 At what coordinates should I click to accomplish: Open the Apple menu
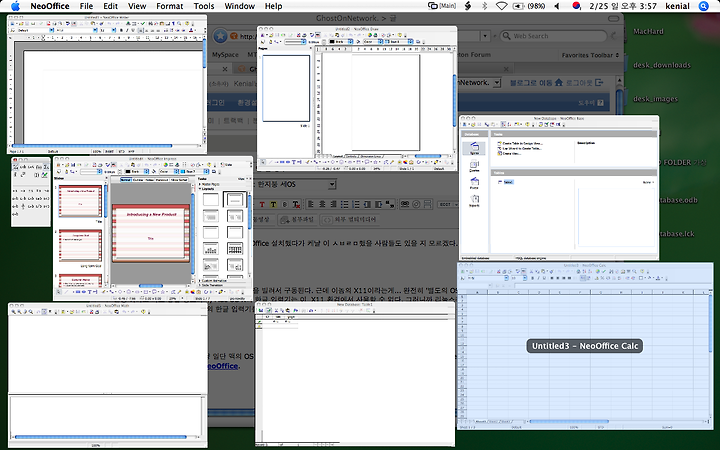click(15, 6)
